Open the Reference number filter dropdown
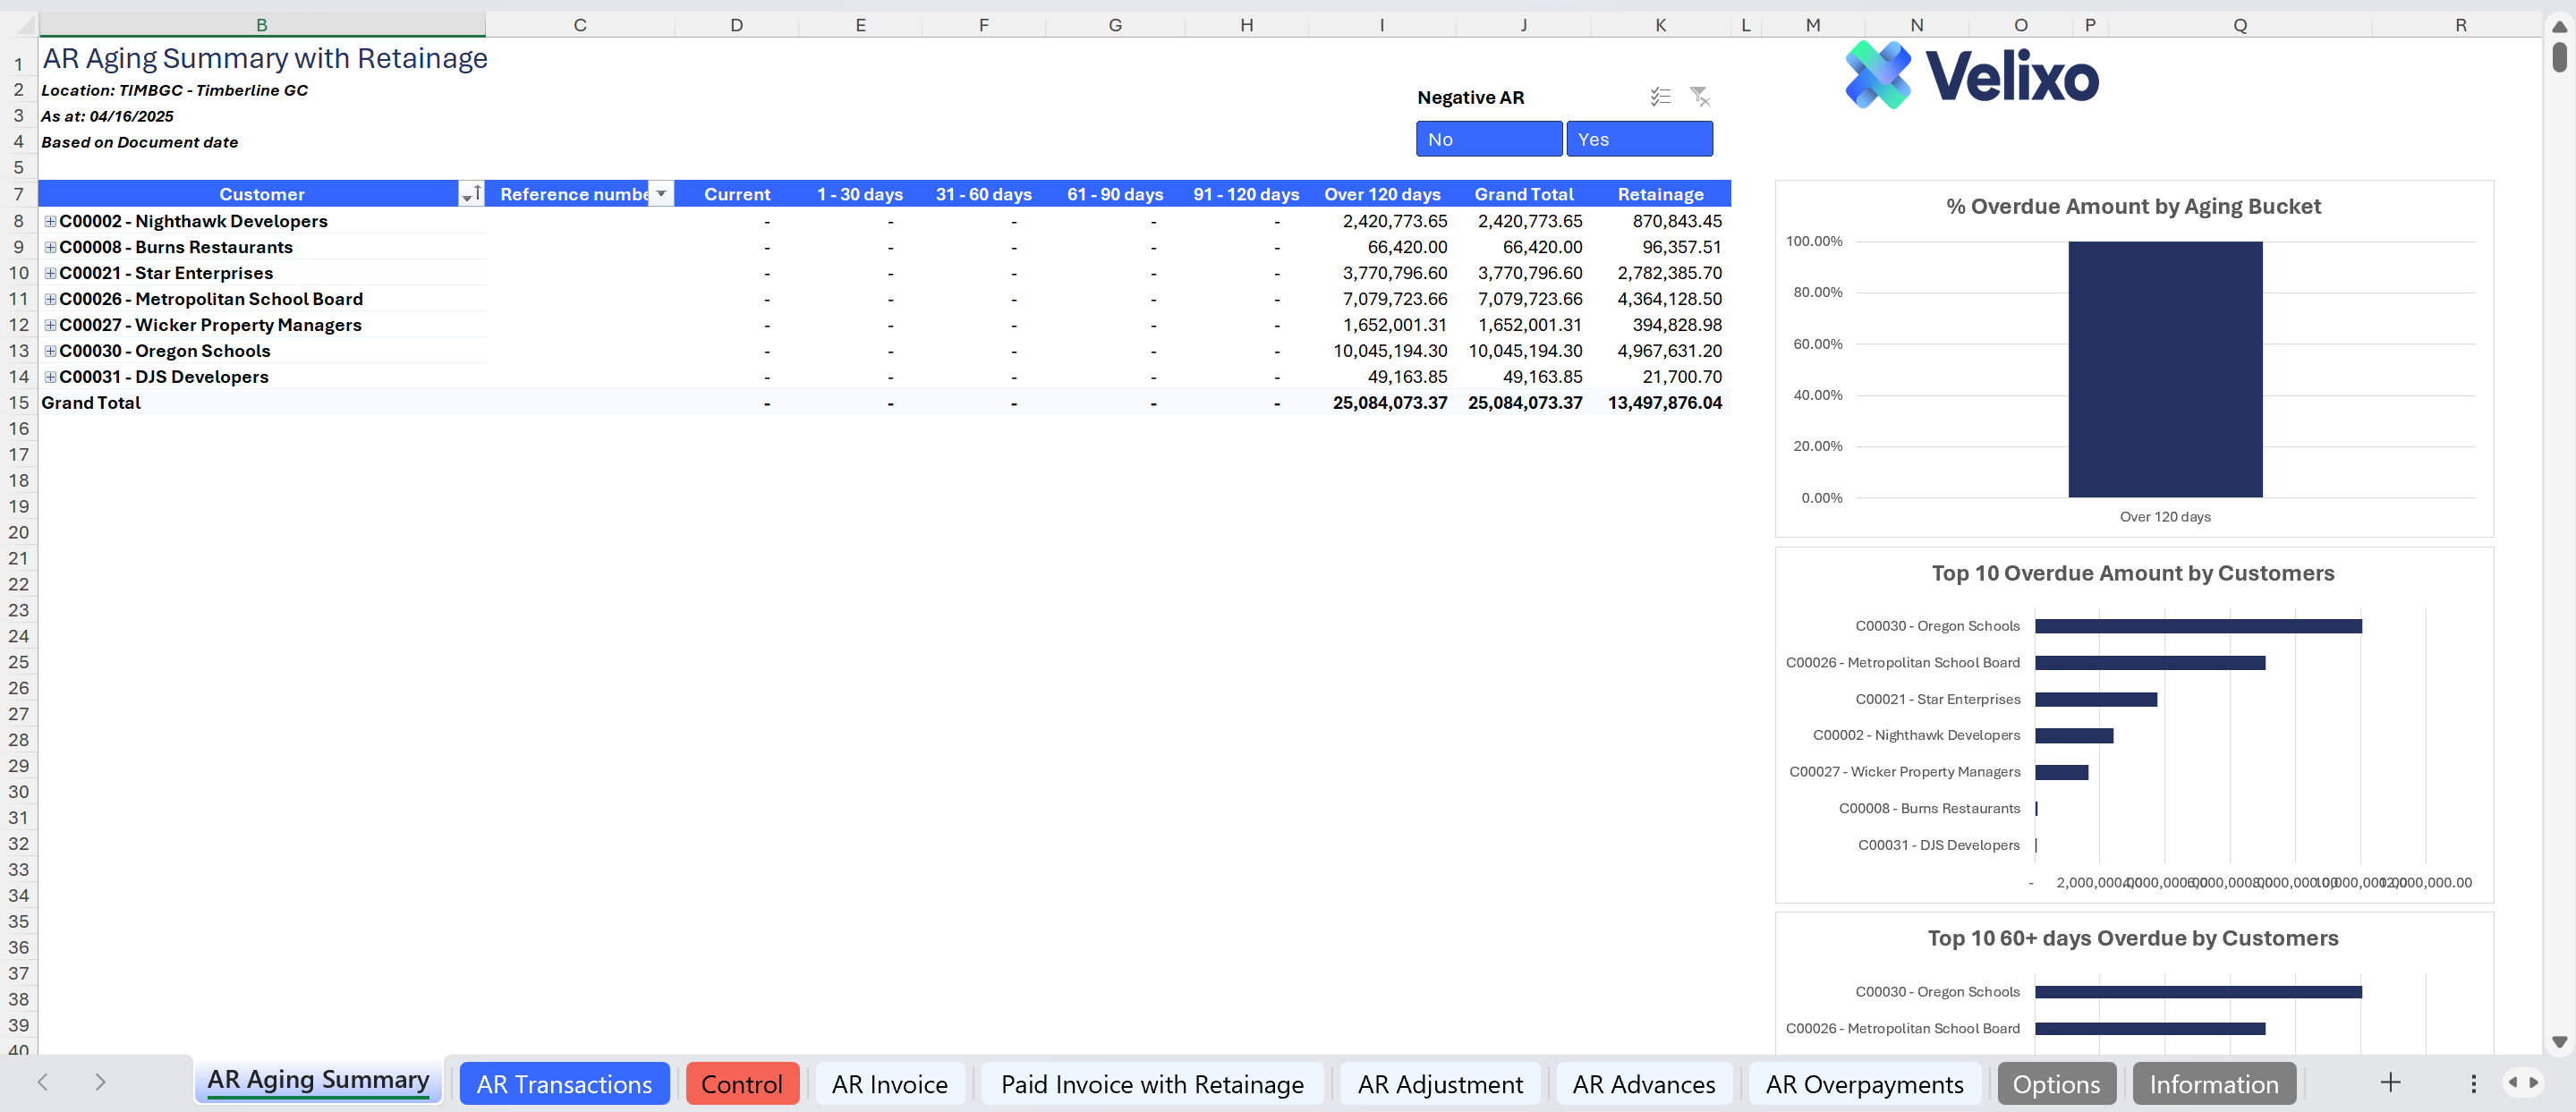Viewport: 2576px width, 1112px height. point(661,194)
